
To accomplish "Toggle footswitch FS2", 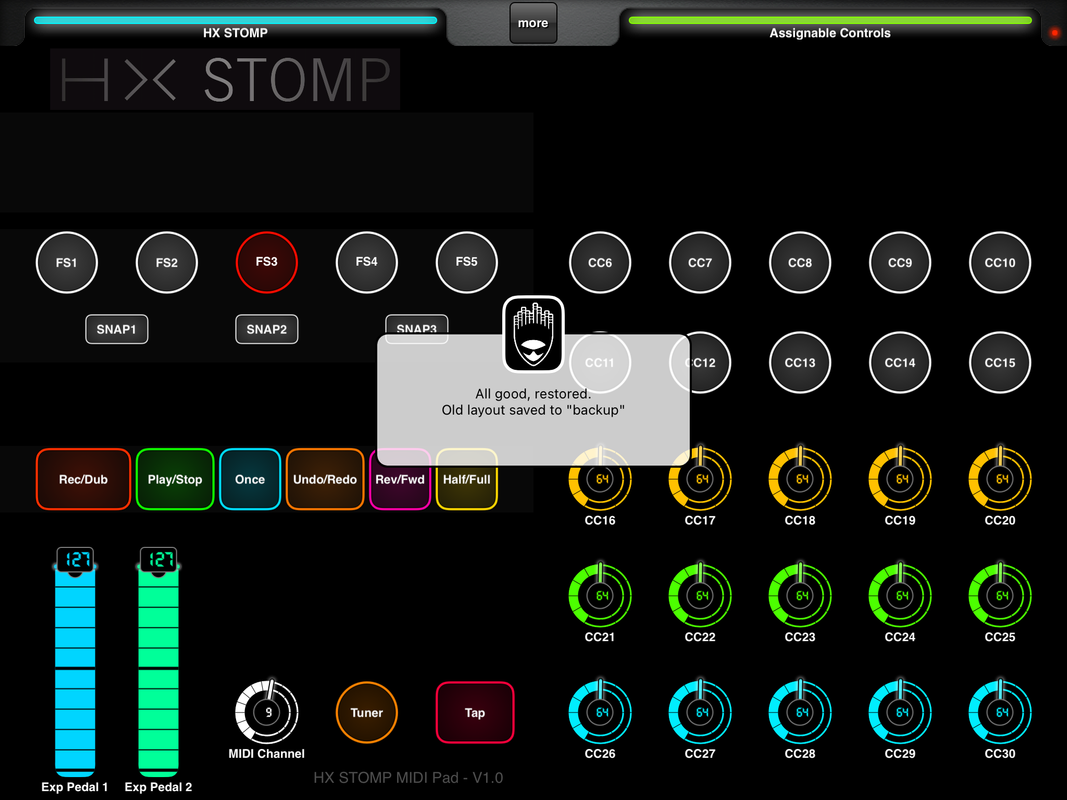I will [167, 263].
